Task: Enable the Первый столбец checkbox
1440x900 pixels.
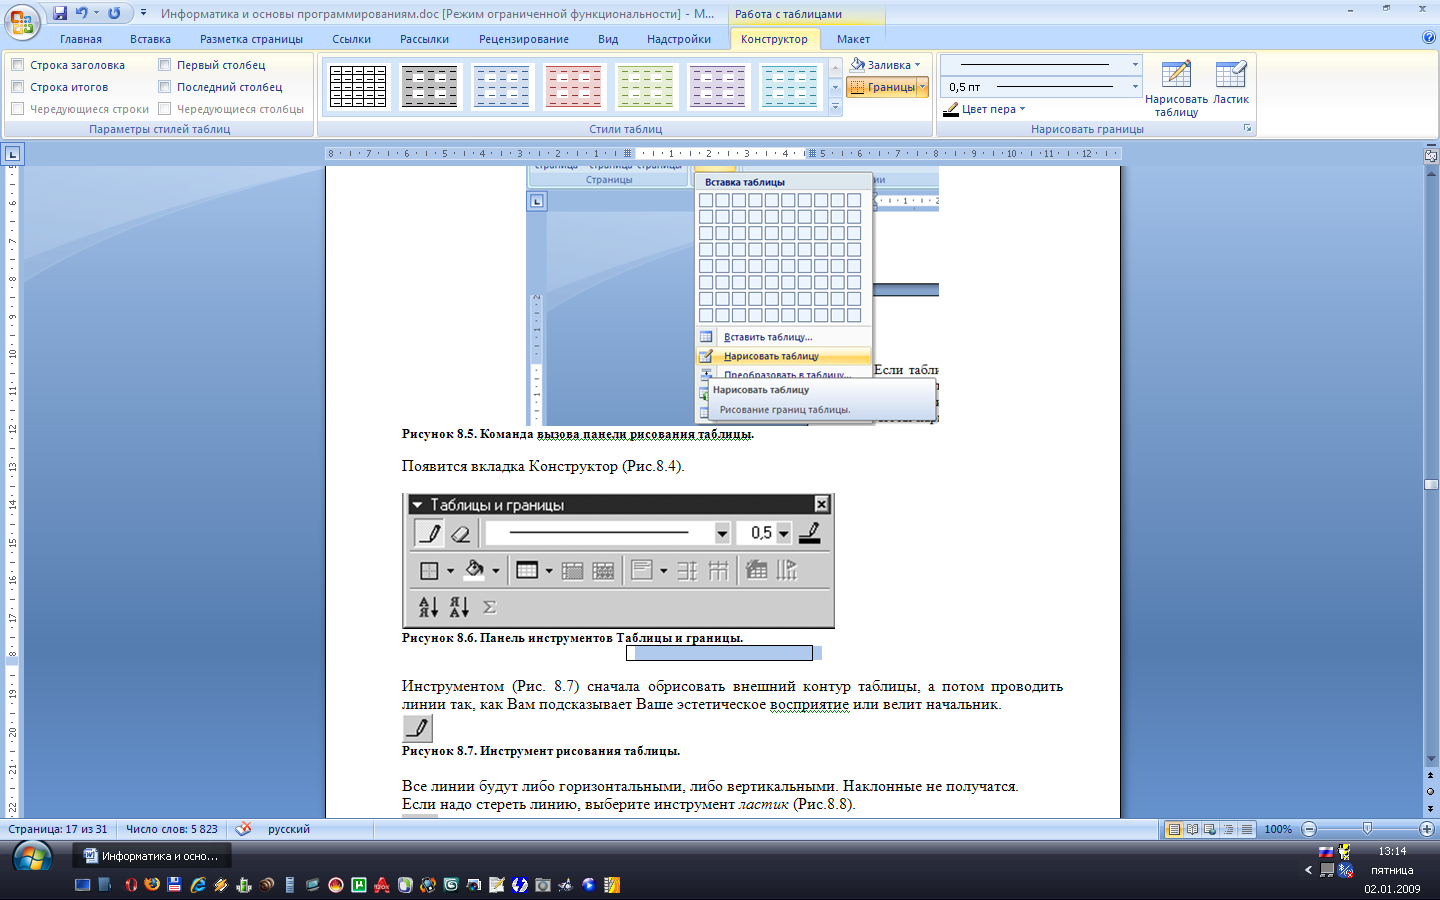Action: point(164,65)
